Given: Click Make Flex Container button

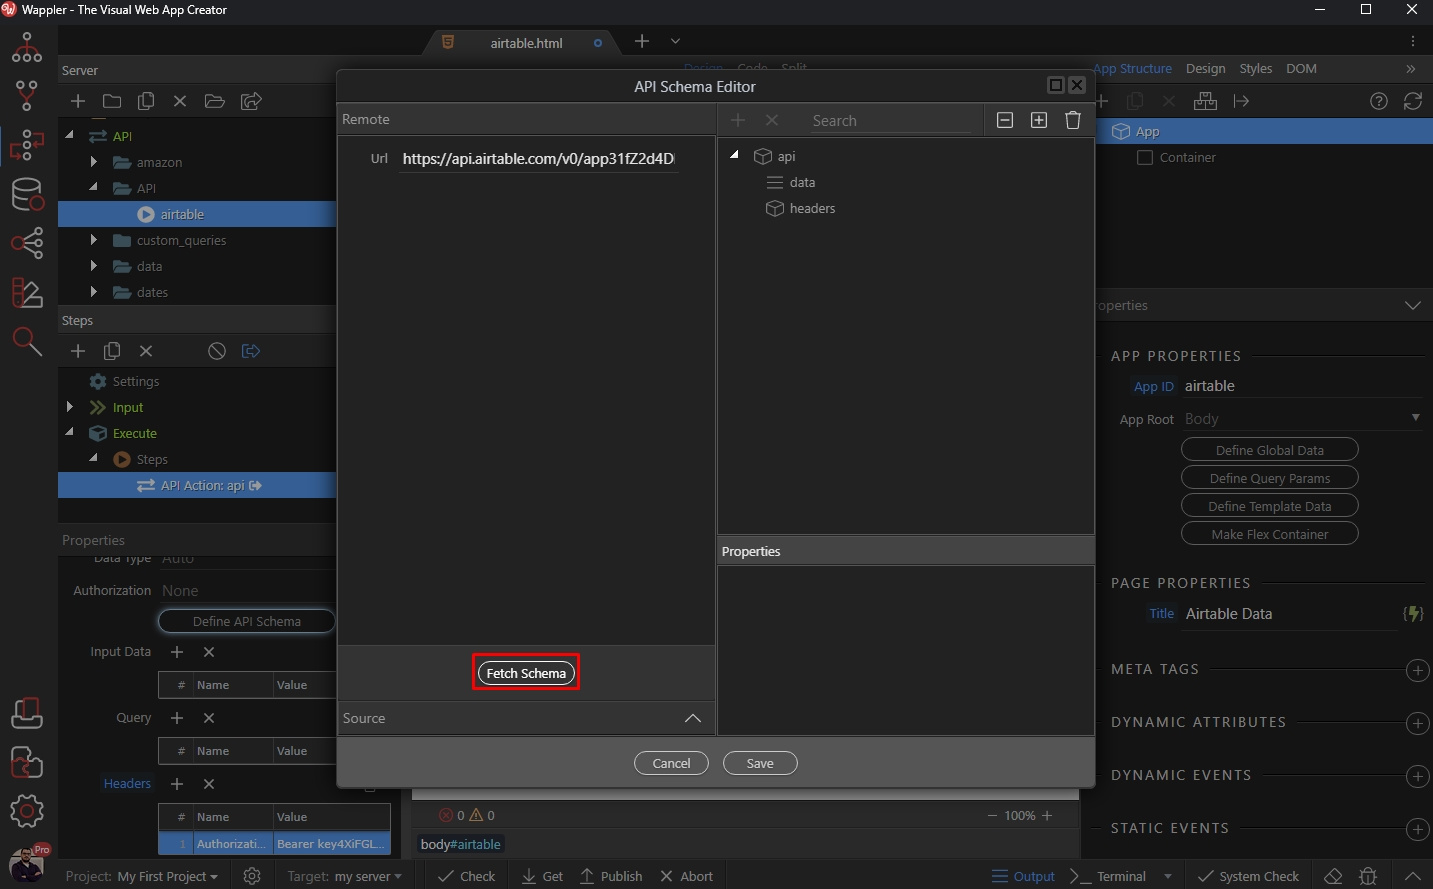Looking at the screenshot, I should [1270, 534].
